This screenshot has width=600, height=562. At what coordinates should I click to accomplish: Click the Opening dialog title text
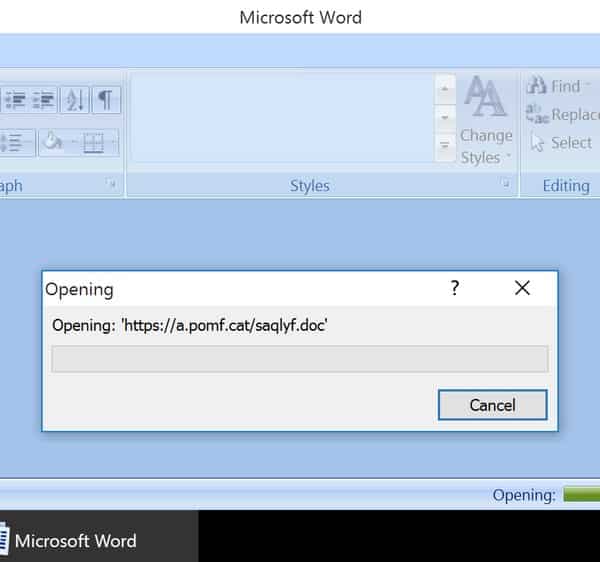(79, 290)
